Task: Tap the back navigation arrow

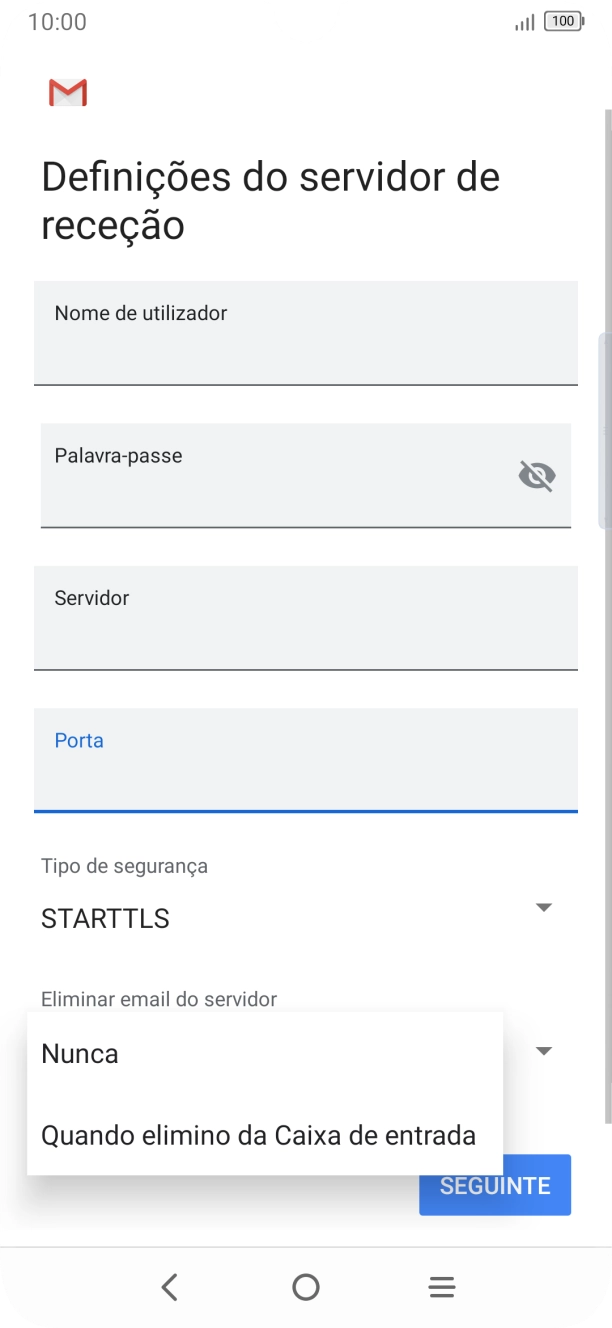Action: click(170, 1287)
